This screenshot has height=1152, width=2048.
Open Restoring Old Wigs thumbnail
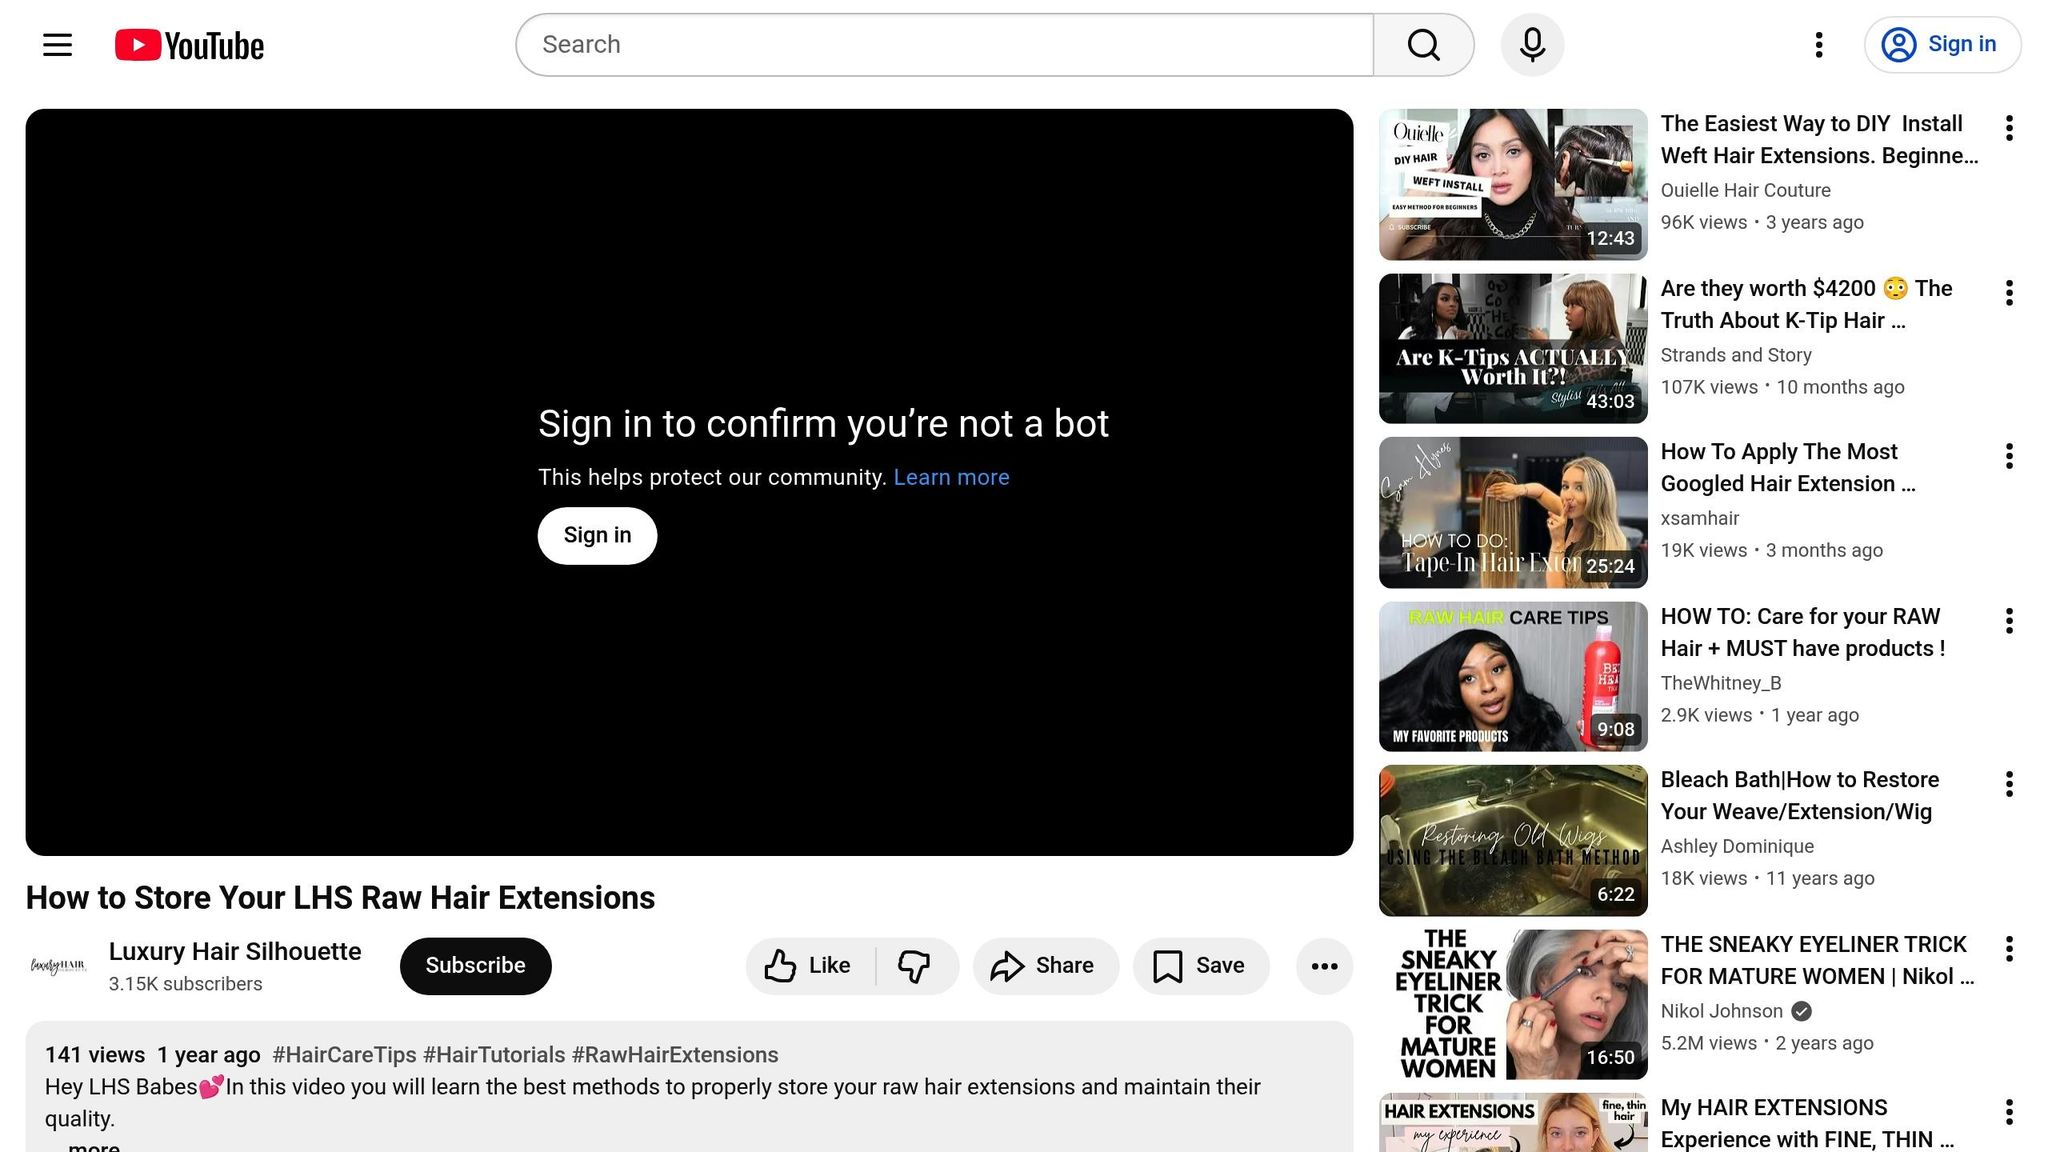[x=1513, y=841]
